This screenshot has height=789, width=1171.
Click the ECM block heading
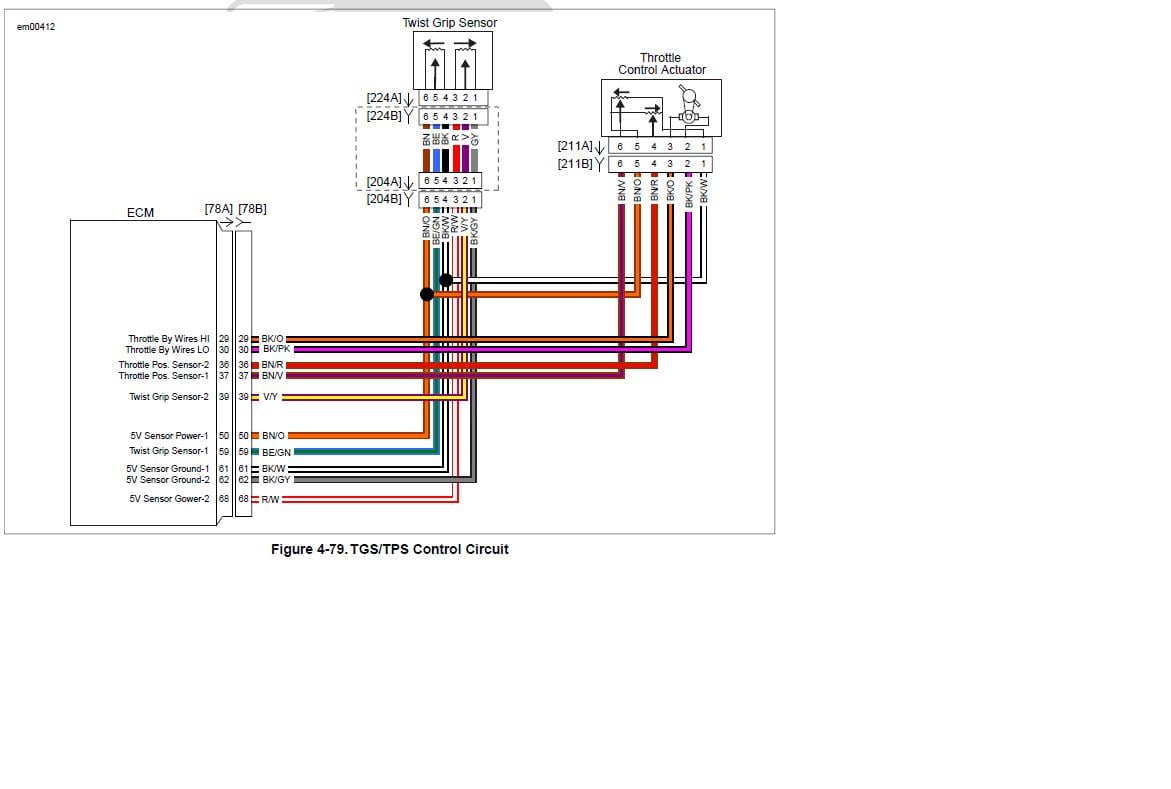(140, 213)
